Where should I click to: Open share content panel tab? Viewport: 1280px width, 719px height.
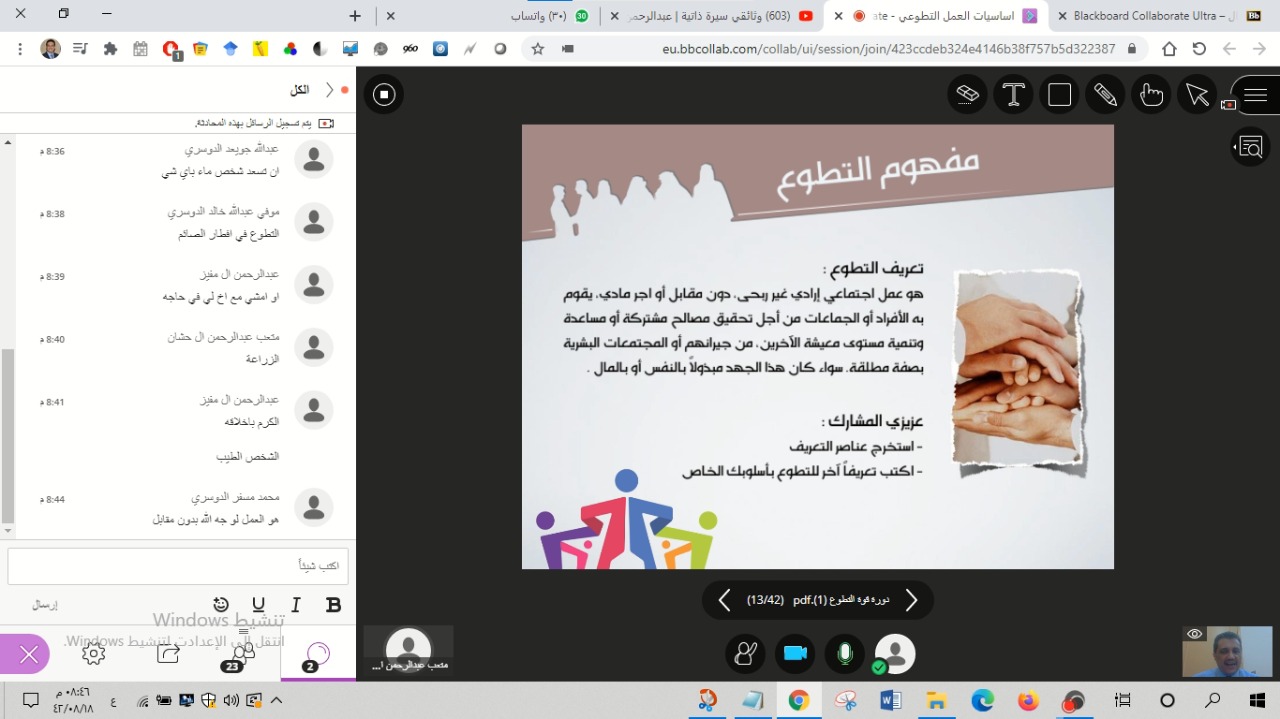168,654
